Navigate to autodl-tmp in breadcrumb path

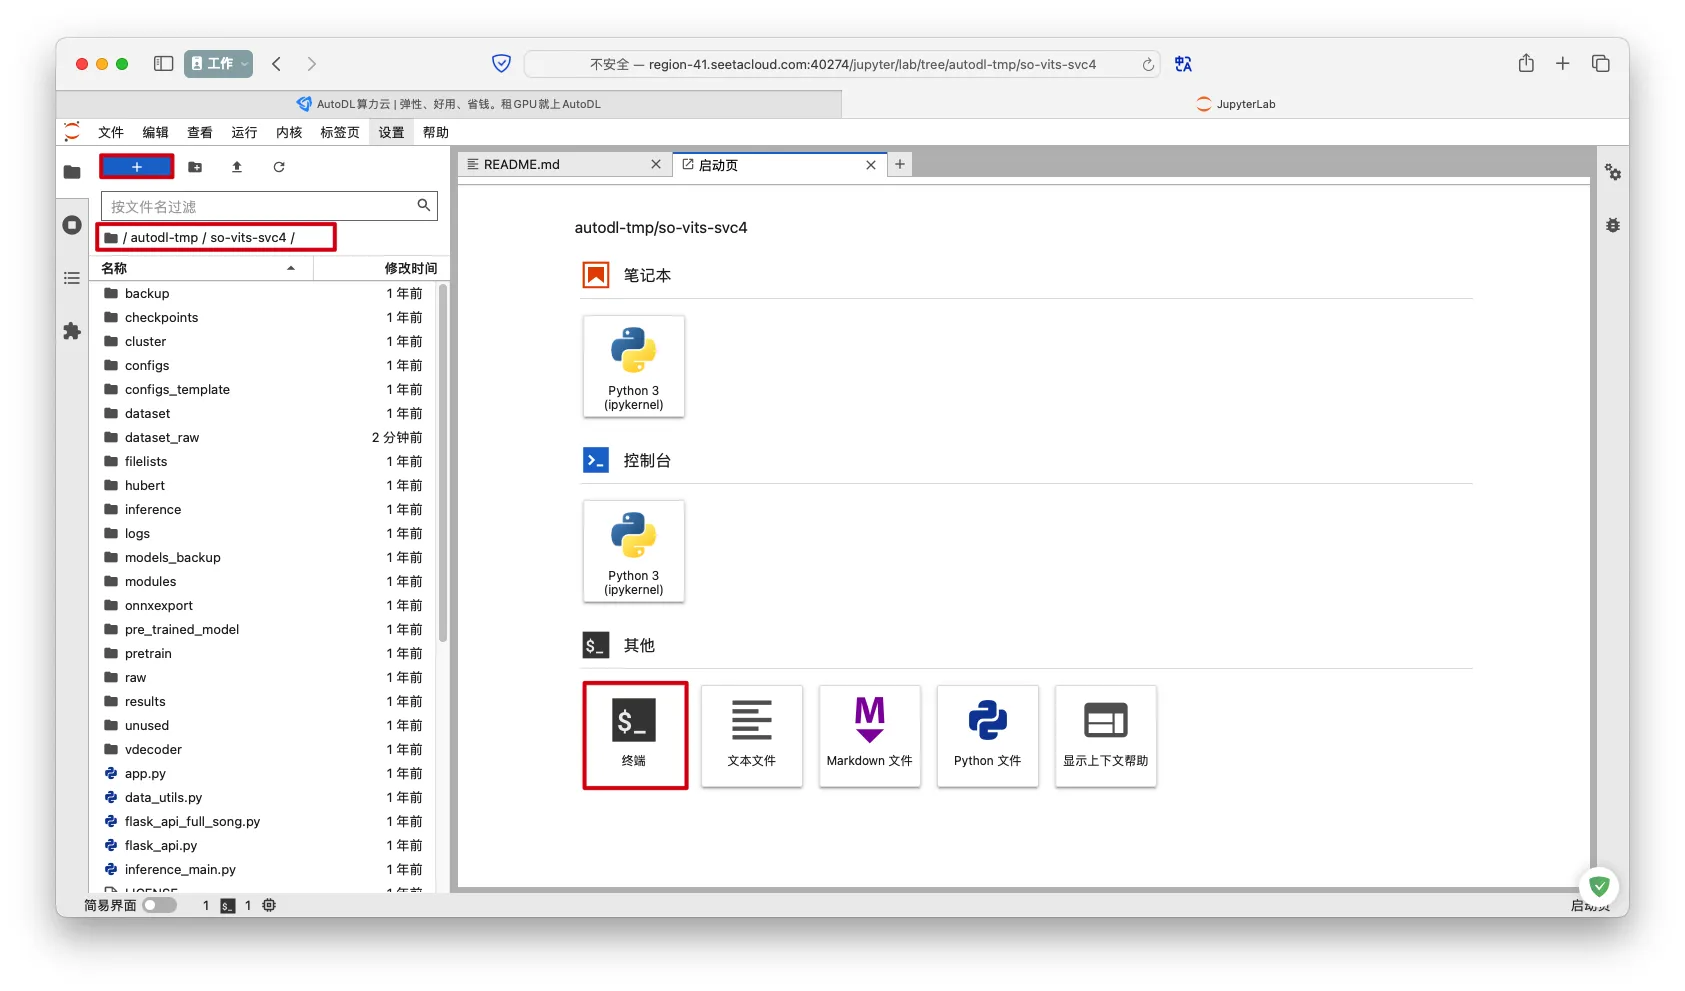(164, 237)
